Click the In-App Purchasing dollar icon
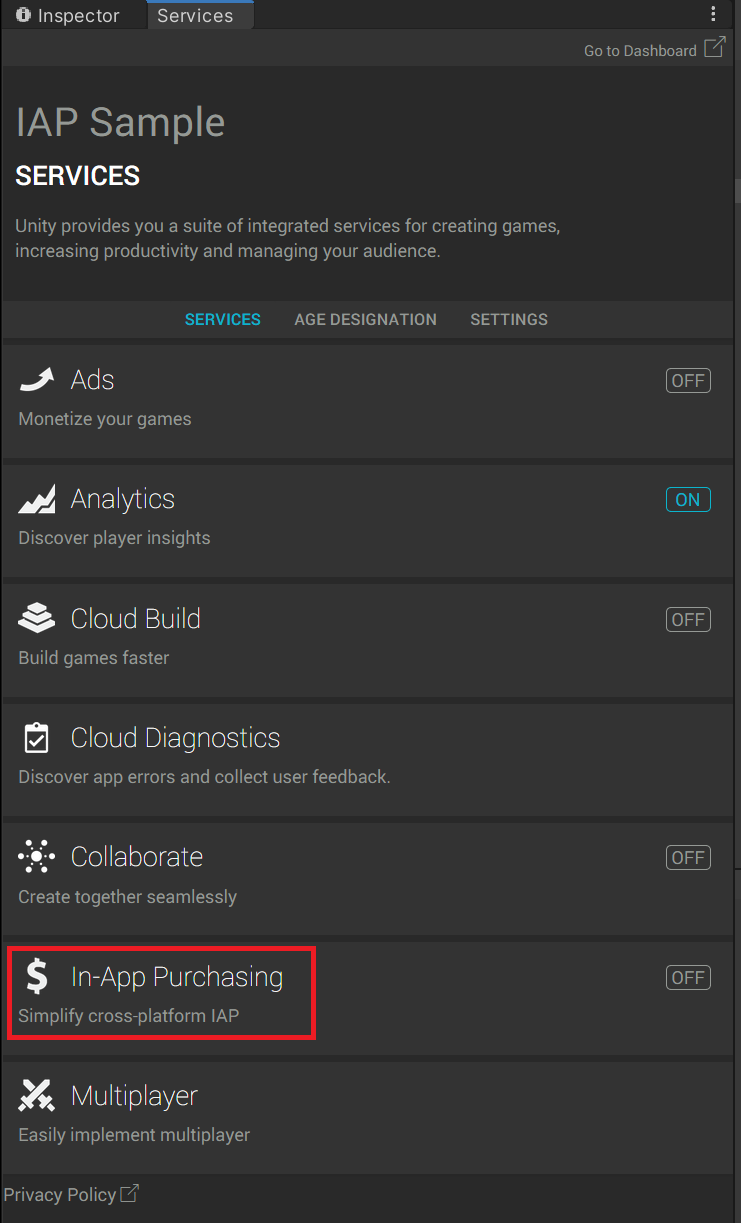 pos(37,976)
